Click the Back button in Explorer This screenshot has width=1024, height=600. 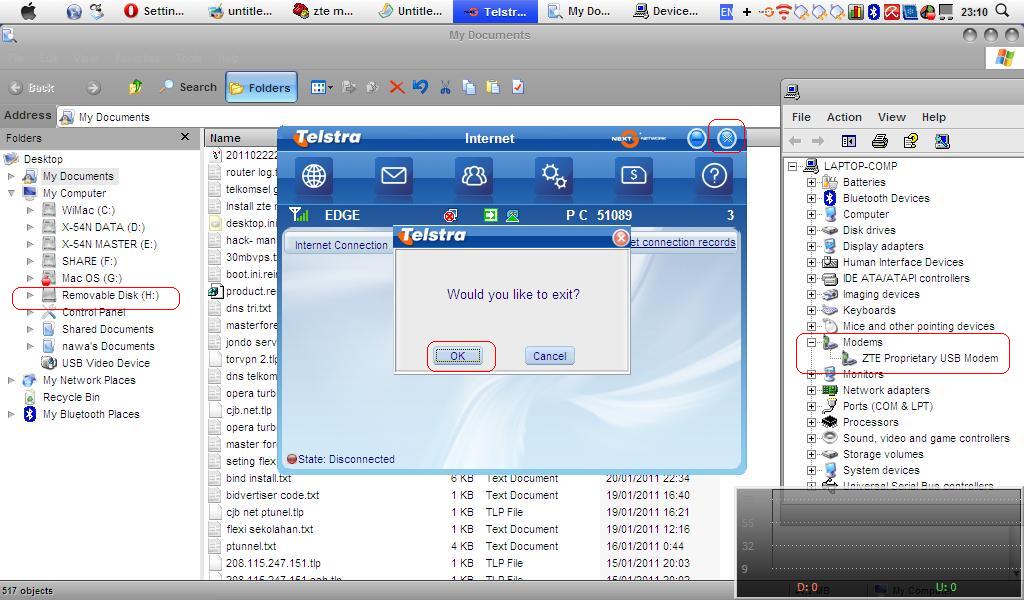31,87
